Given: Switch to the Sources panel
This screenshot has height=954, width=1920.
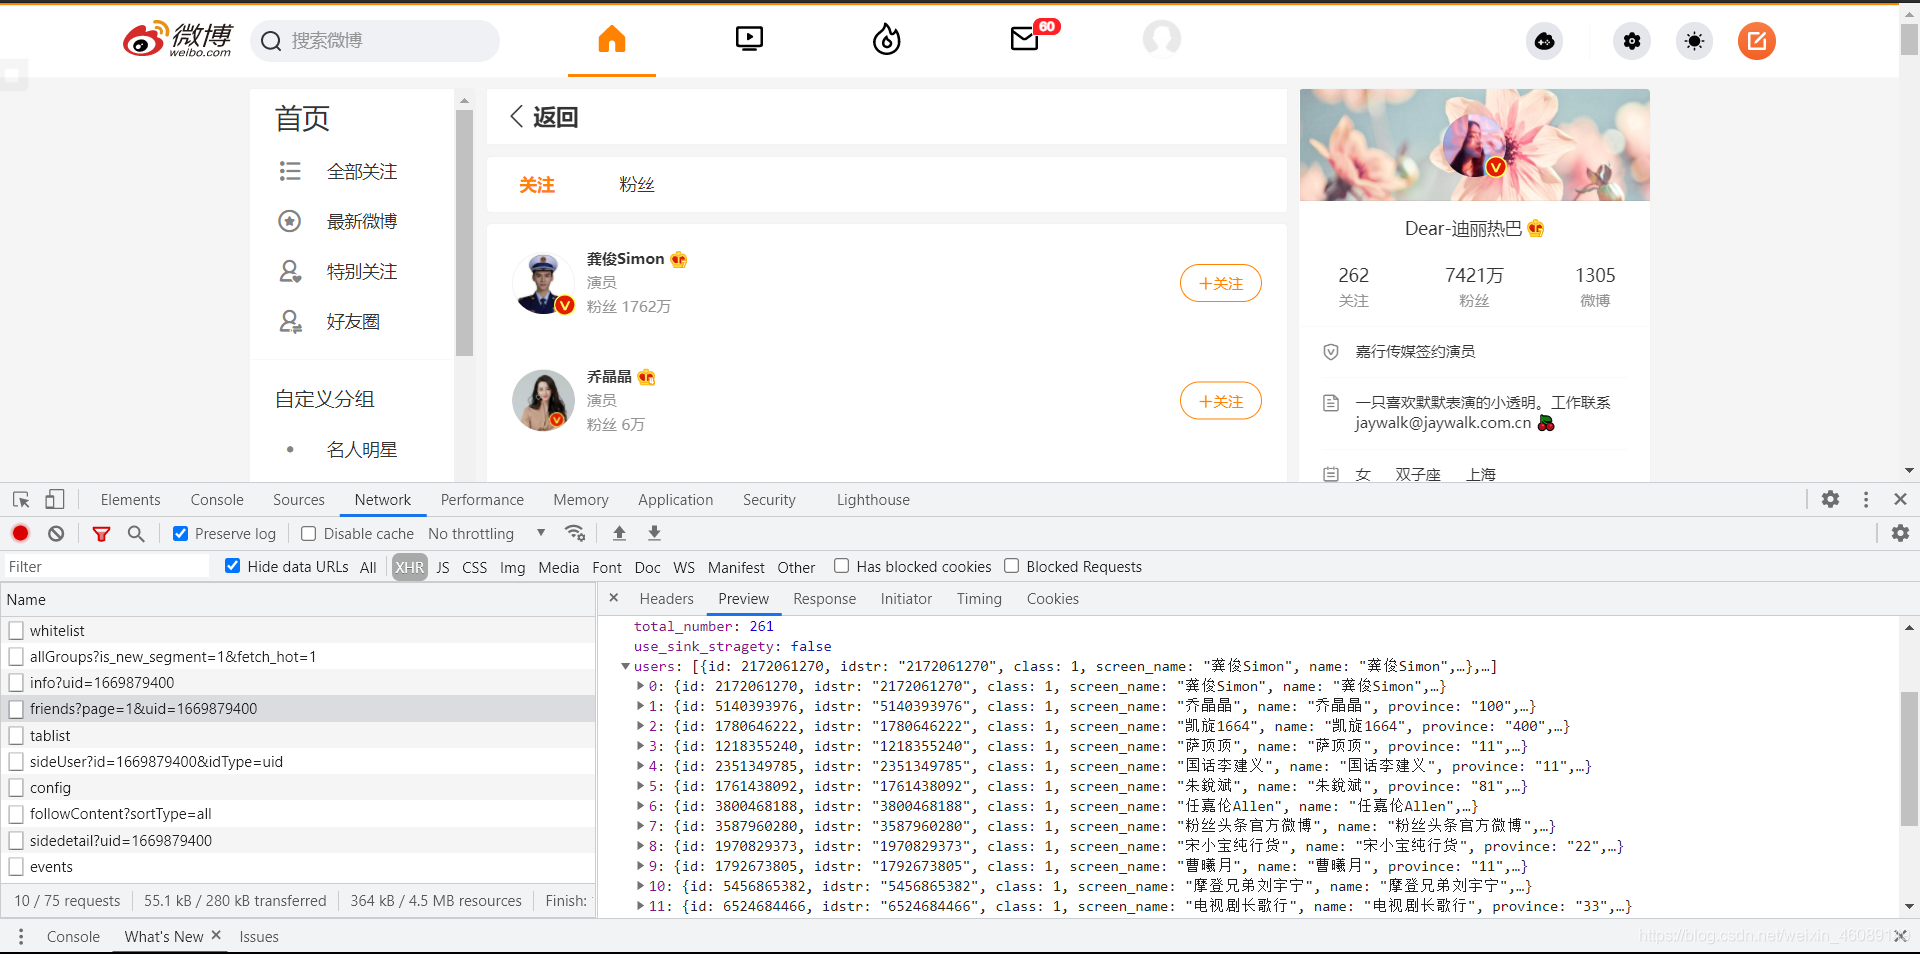Looking at the screenshot, I should (x=299, y=499).
